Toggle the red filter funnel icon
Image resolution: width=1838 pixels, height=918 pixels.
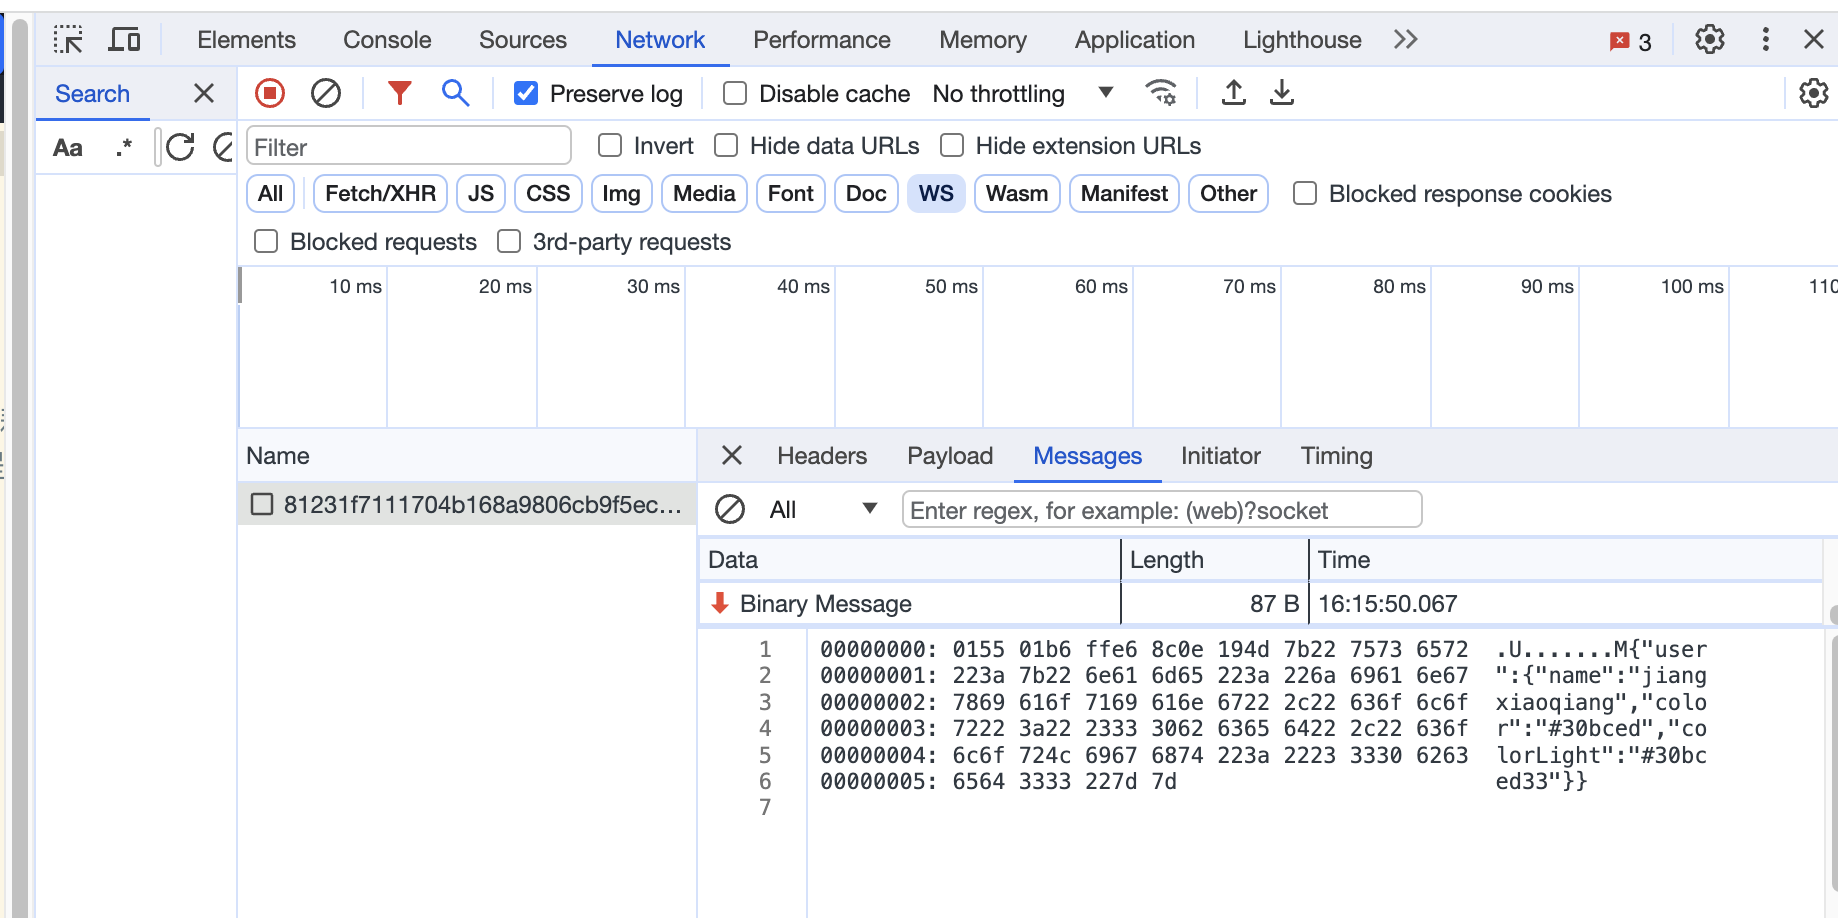[x=400, y=93]
